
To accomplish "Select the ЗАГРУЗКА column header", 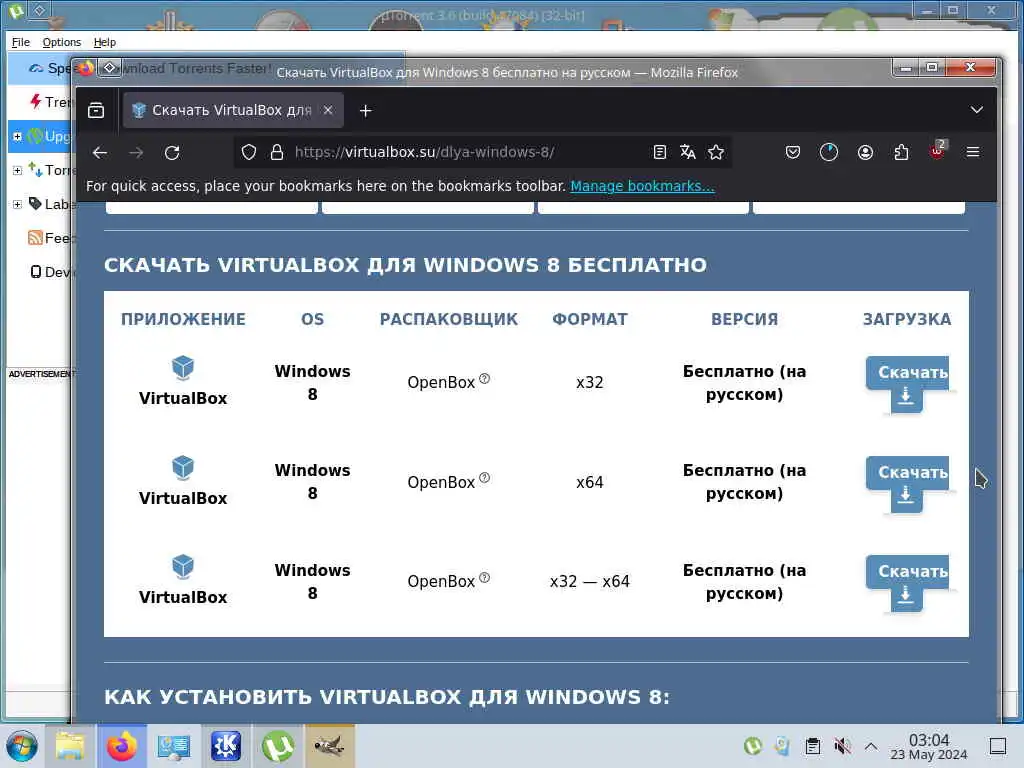I will [x=907, y=319].
